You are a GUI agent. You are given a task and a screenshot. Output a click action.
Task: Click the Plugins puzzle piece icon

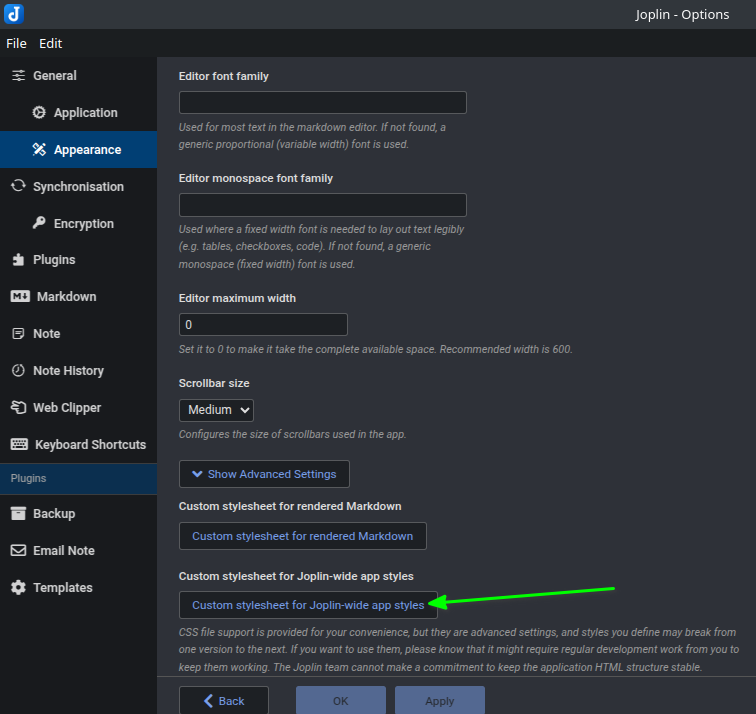point(18,259)
